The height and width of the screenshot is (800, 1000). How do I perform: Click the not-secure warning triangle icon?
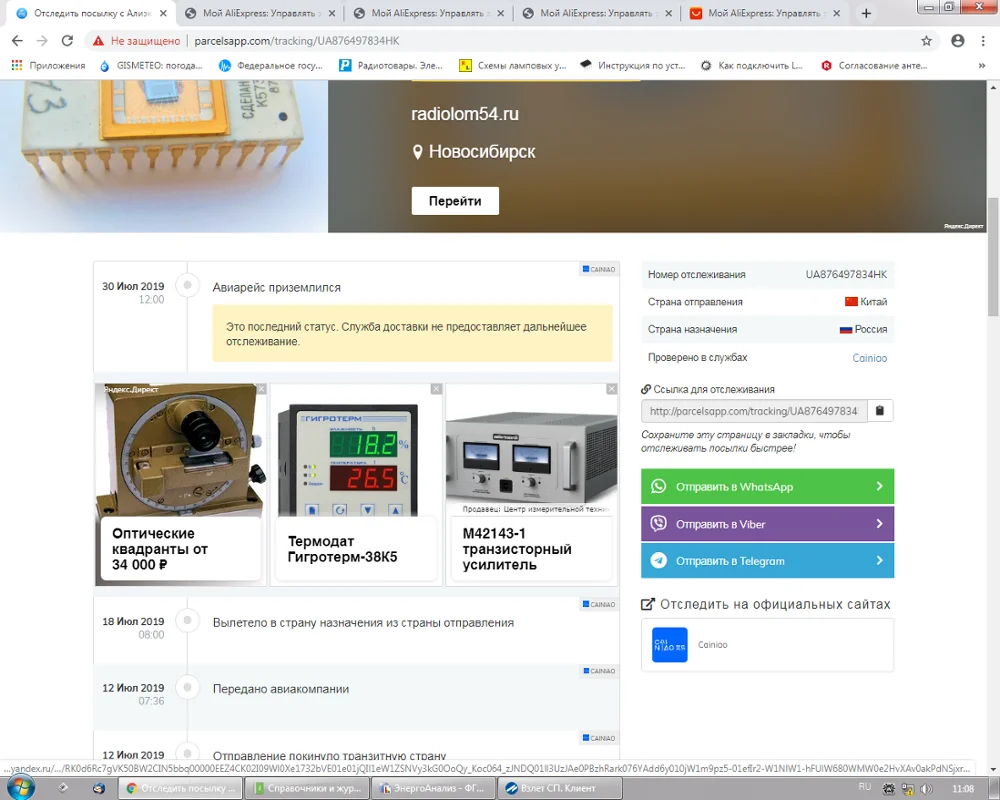98,41
